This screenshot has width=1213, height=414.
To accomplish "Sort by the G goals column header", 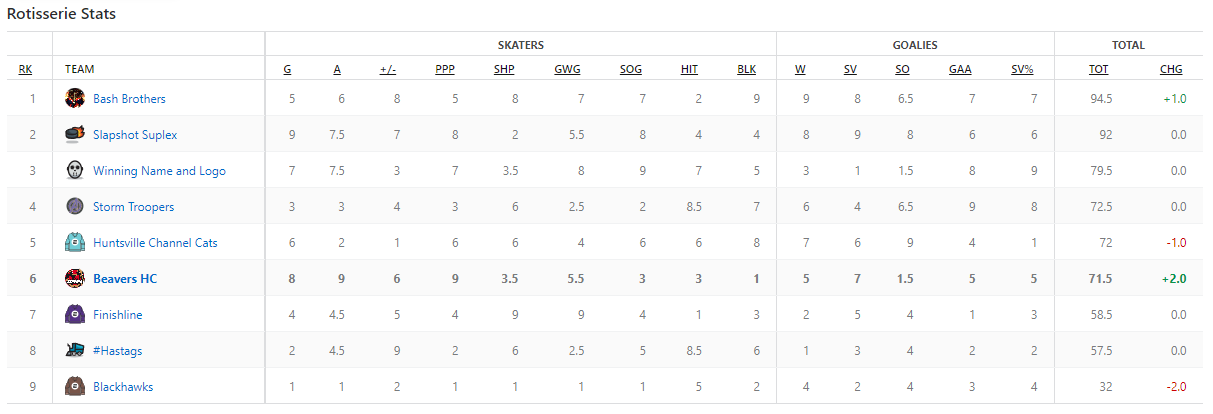I will [x=288, y=70].
